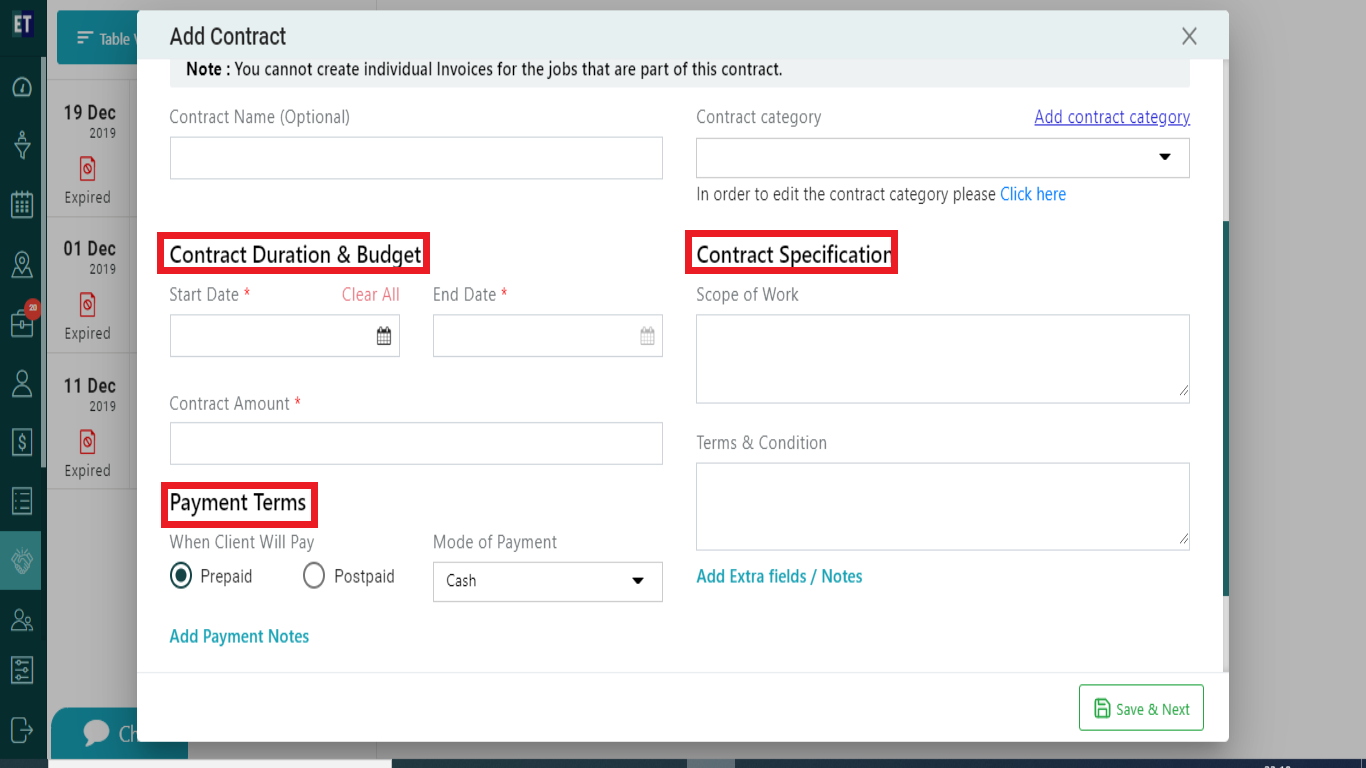Image resolution: width=1366 pixels, height=768 pixels.
Task: Click the Save & Next button
Action: (1141, 708)
